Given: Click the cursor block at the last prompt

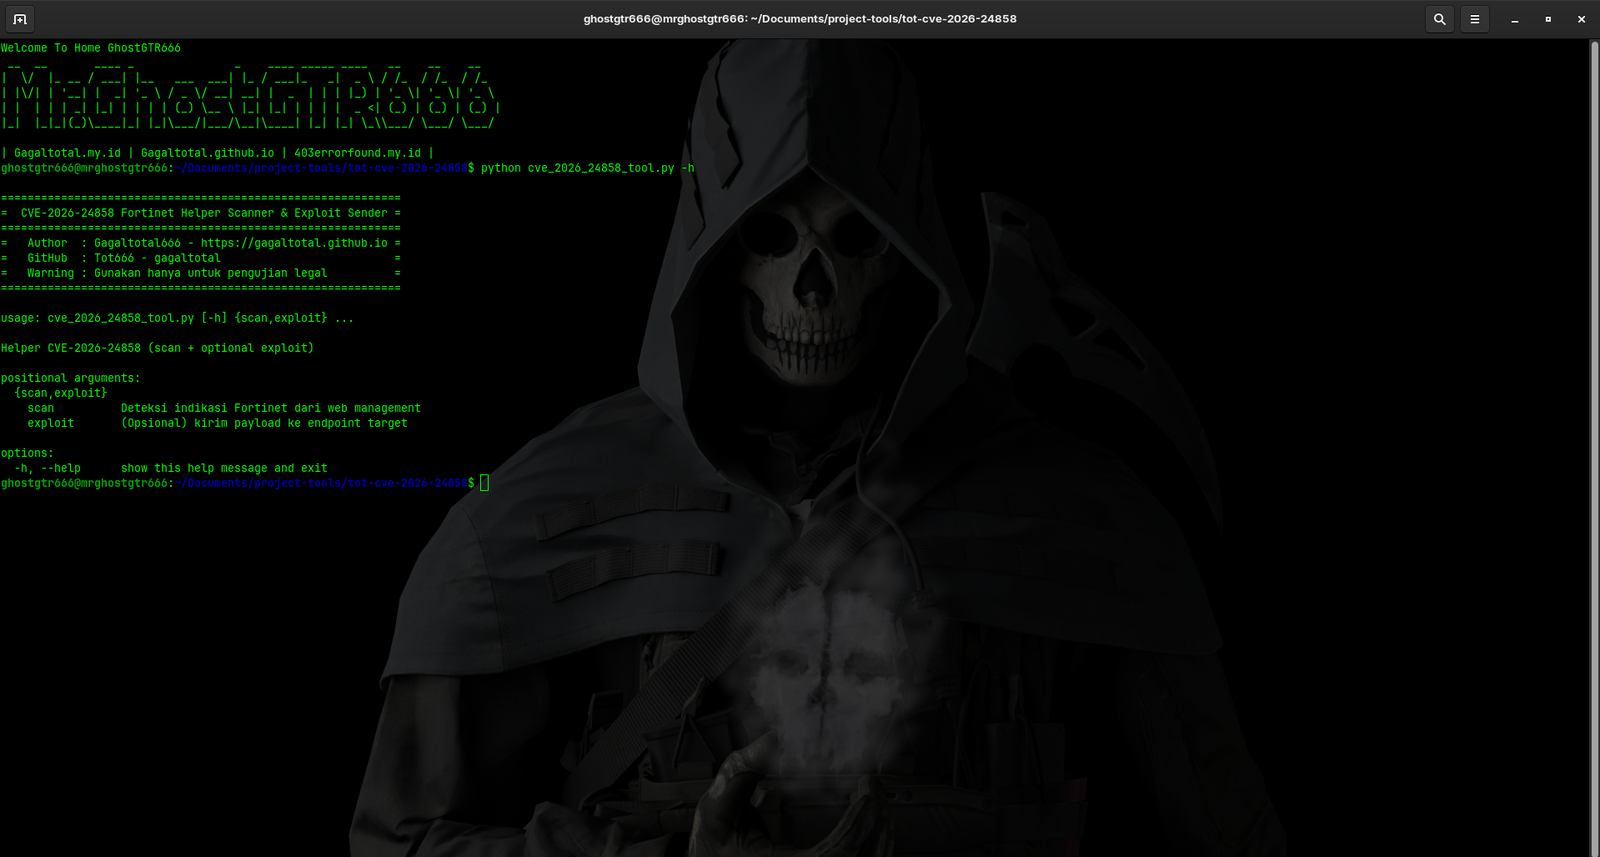Looking at the screenshot, I should pyautogui.click(x=485, y=483).
